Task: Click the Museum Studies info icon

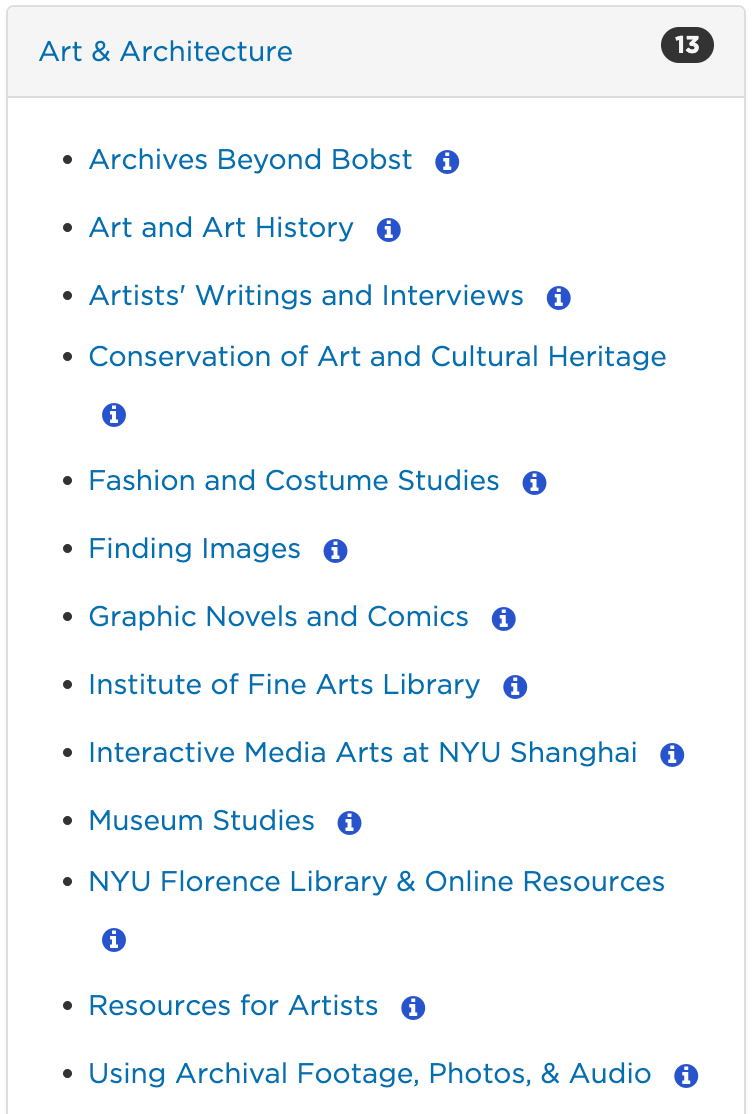Action: point(349,823)
